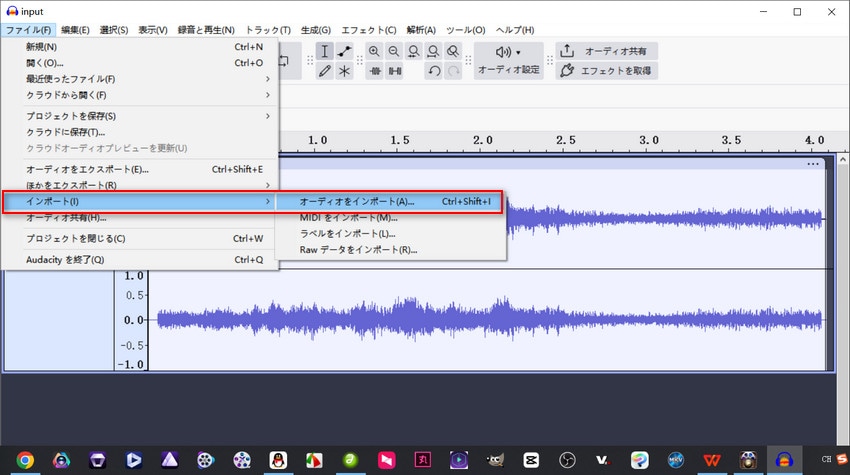Choose Audacity を終了(Q) entry

(x=140, y=260)
